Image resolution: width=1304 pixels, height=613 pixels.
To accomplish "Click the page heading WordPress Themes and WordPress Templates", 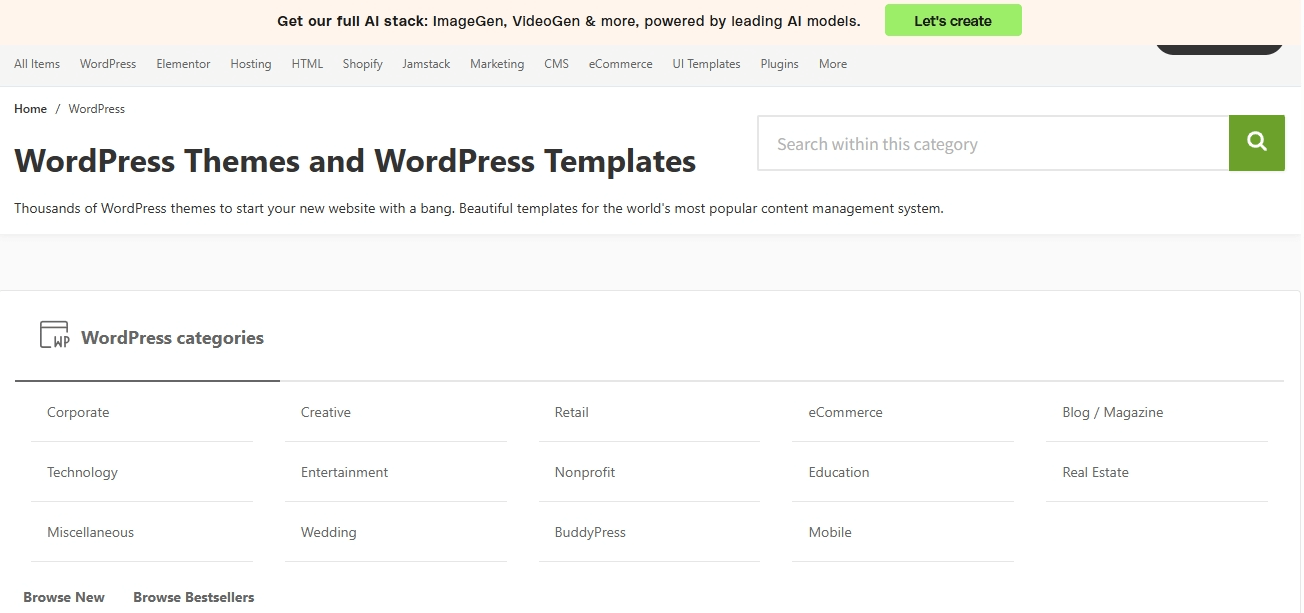I will (x=355, y=161).
